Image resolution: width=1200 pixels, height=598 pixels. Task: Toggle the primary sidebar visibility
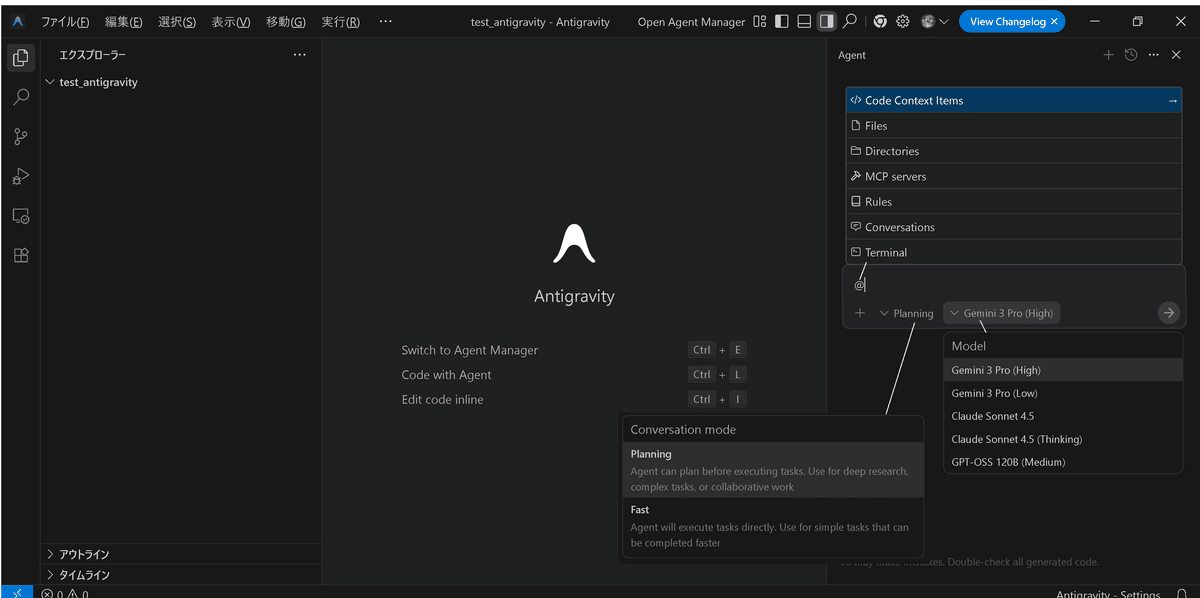pos(781,21)
